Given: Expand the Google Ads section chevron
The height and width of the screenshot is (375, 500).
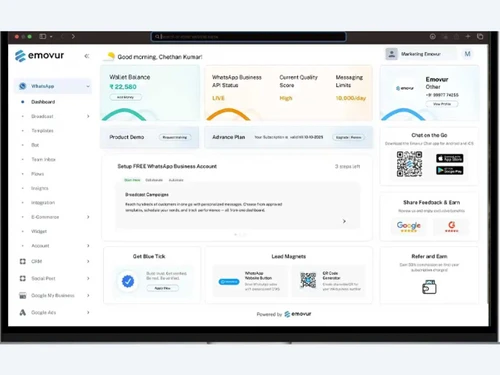Looking at the screenshot, I should pyautogui.click(x=88, y=312).
